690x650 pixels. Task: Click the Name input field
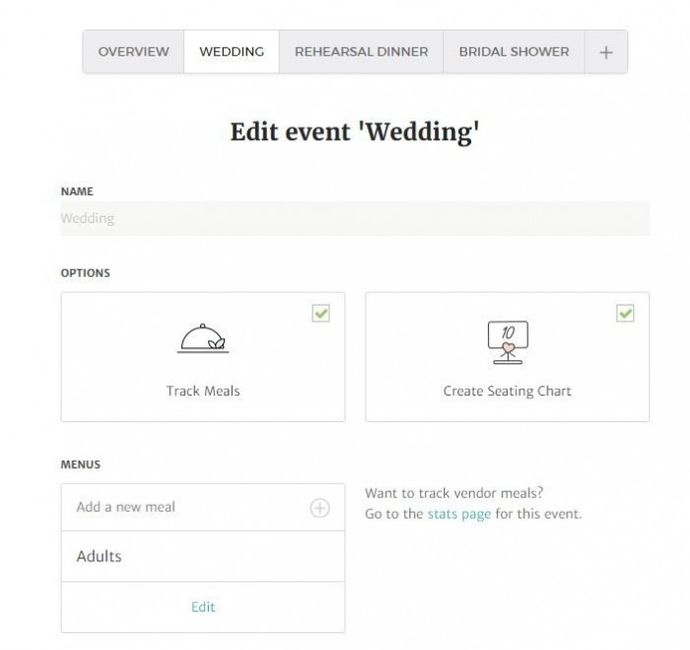click(354, 218)
